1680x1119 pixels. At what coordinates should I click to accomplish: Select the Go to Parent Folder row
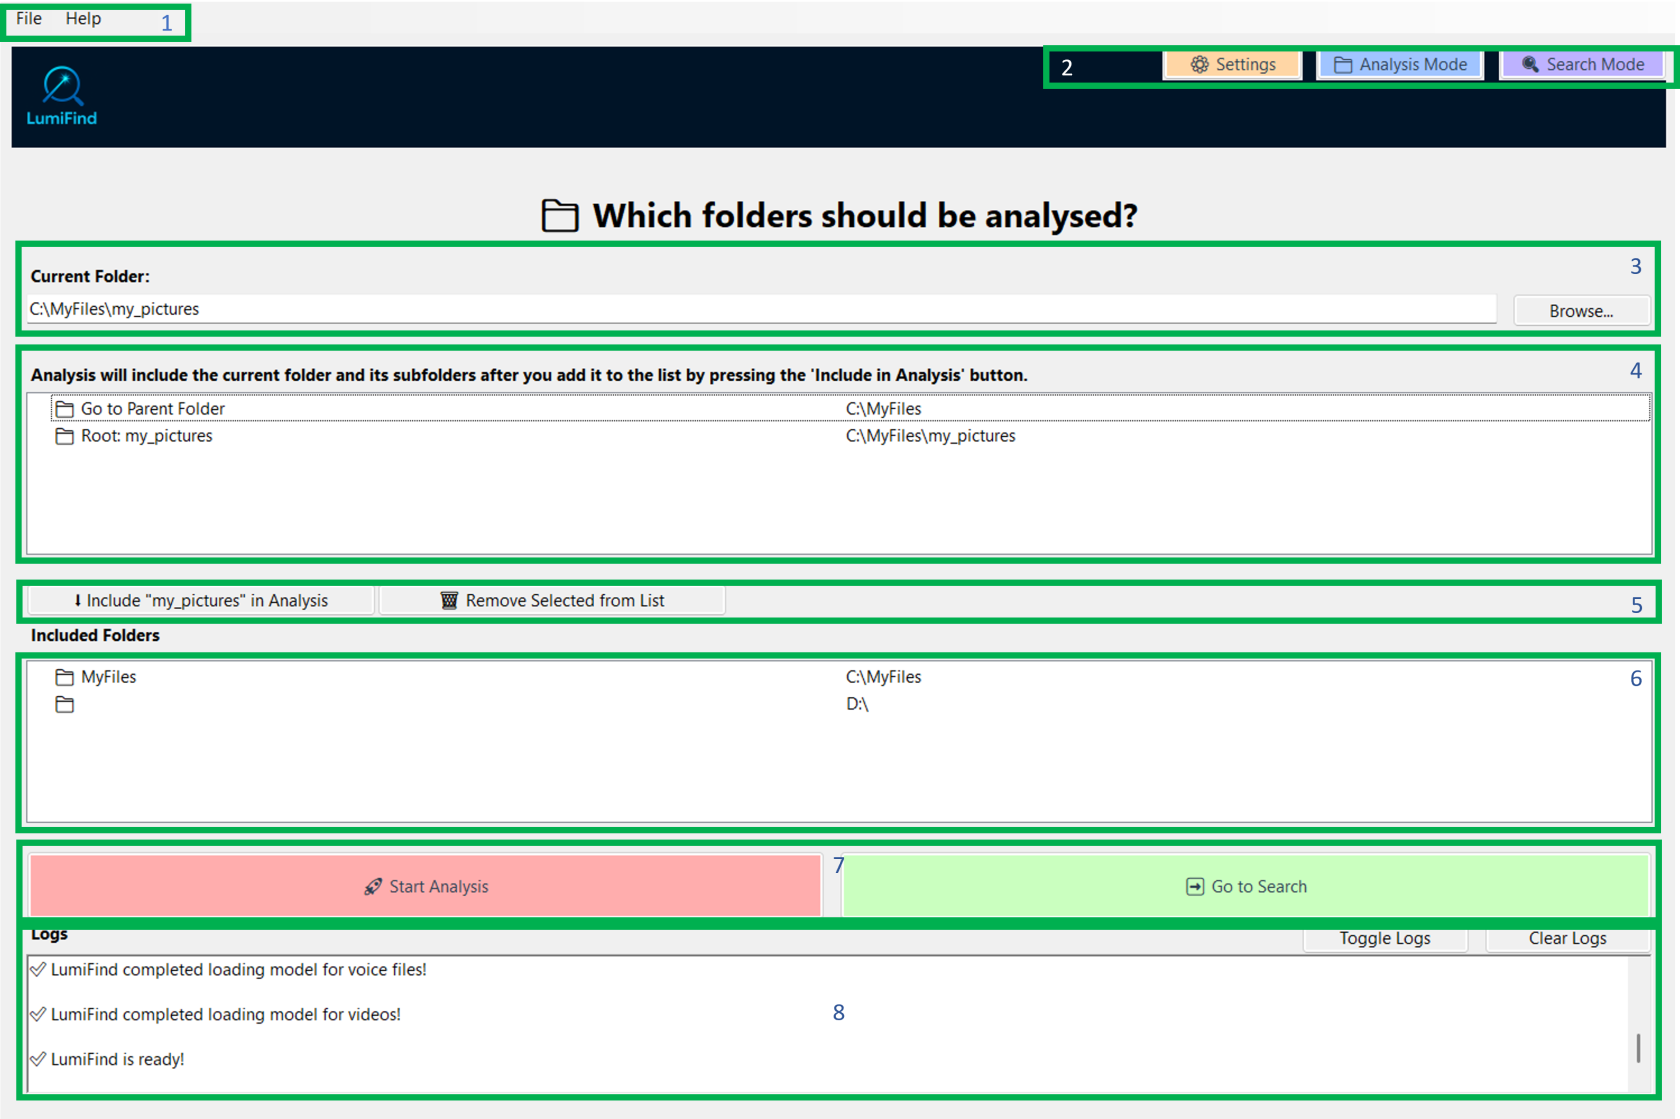click(x=850, y=408)
